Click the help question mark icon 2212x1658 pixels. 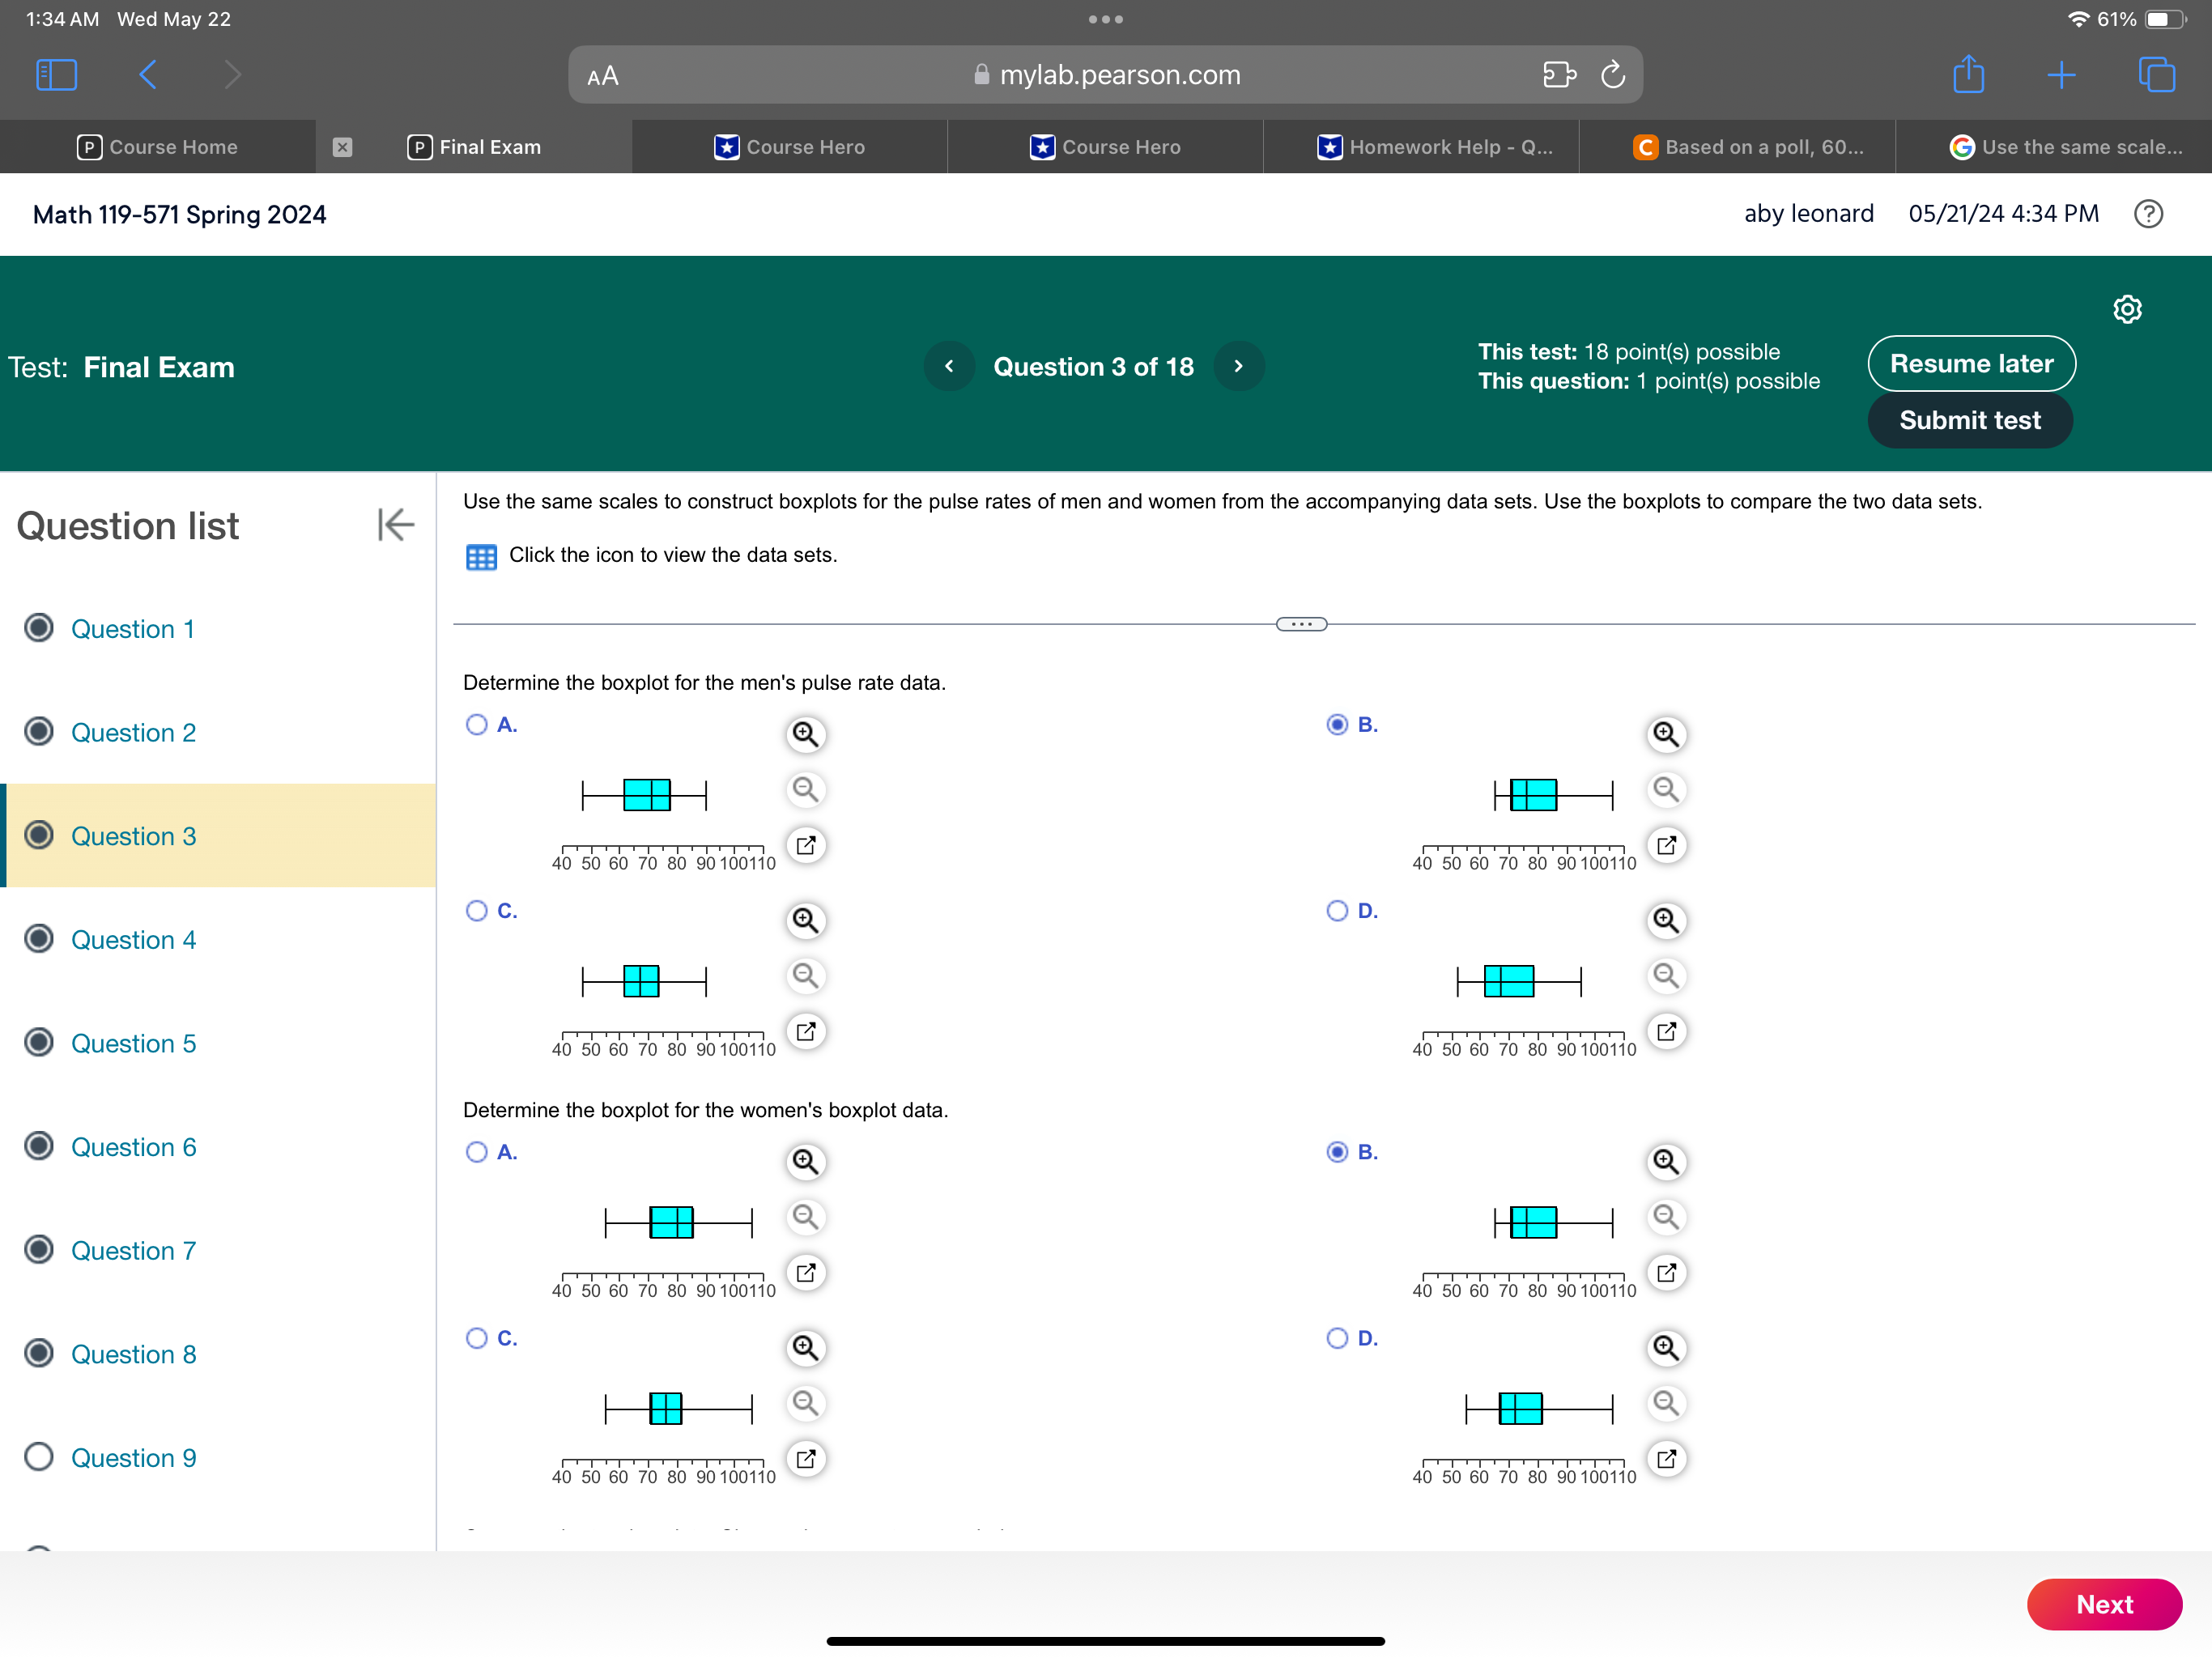2147,214
